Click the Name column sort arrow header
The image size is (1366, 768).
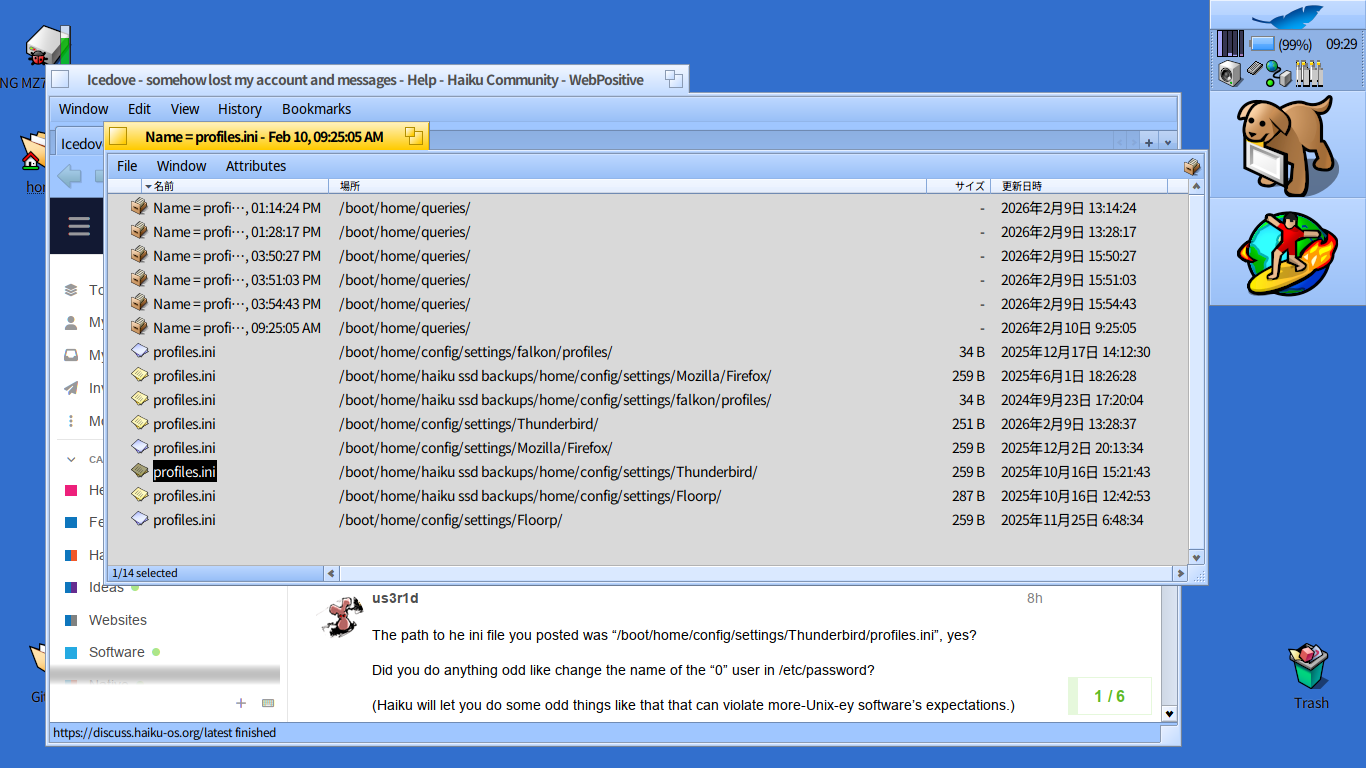(x=149, y=186)
